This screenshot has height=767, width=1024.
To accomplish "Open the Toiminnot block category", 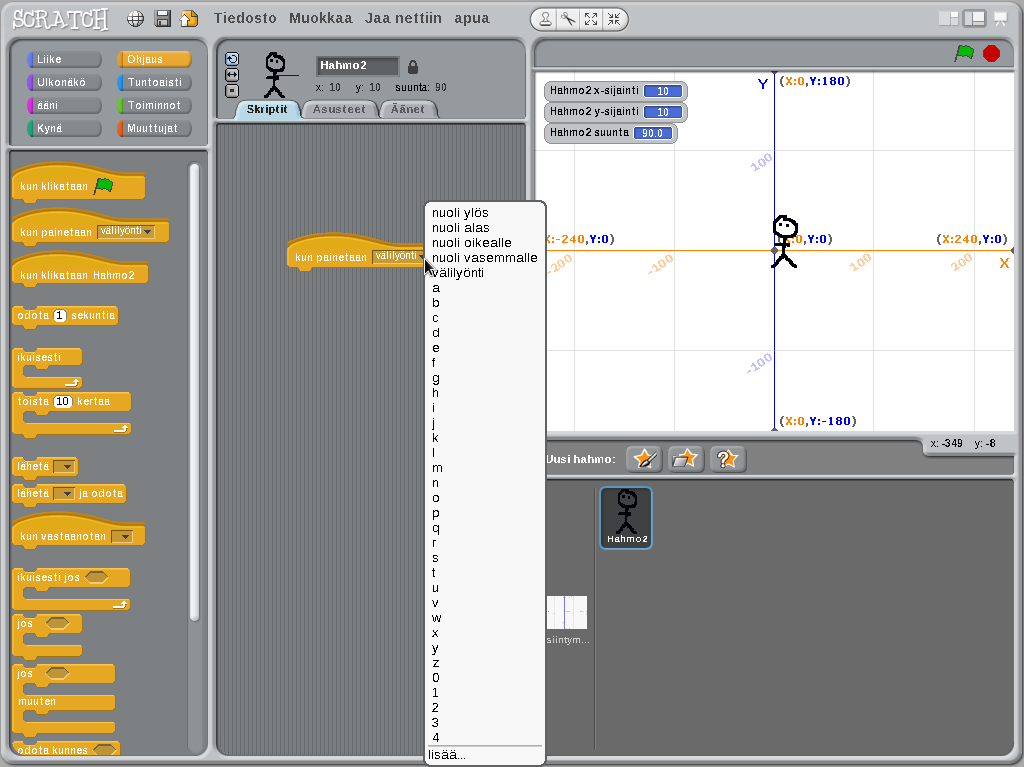I will pos(154,105).
